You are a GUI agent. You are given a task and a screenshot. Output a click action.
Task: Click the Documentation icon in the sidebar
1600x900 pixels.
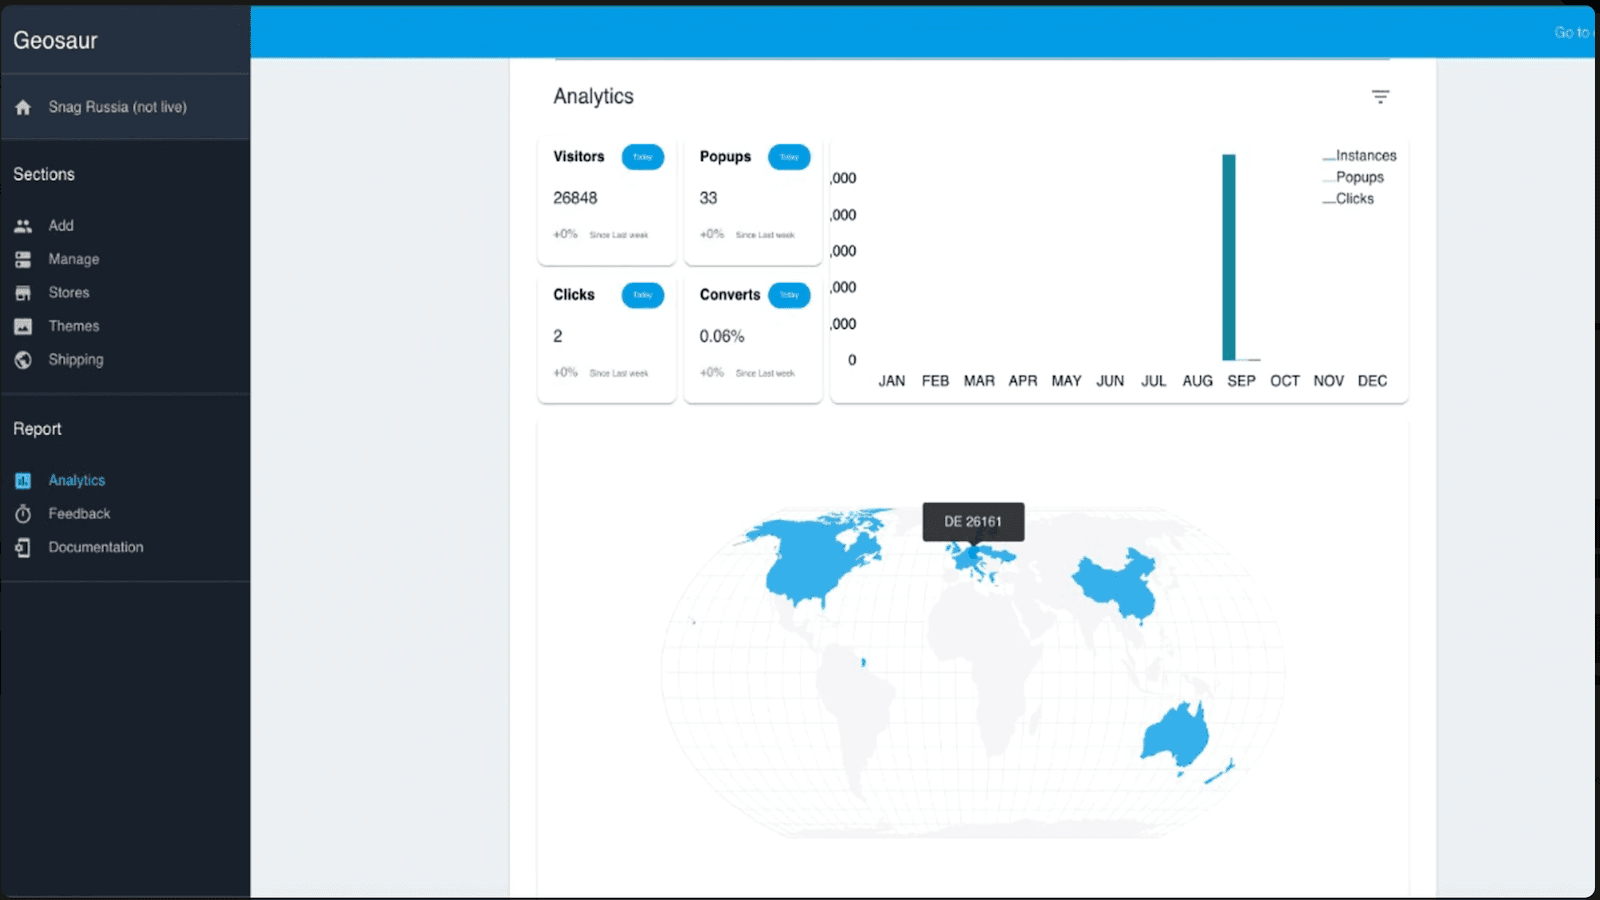pyautogui.click(x=22, y=547)
